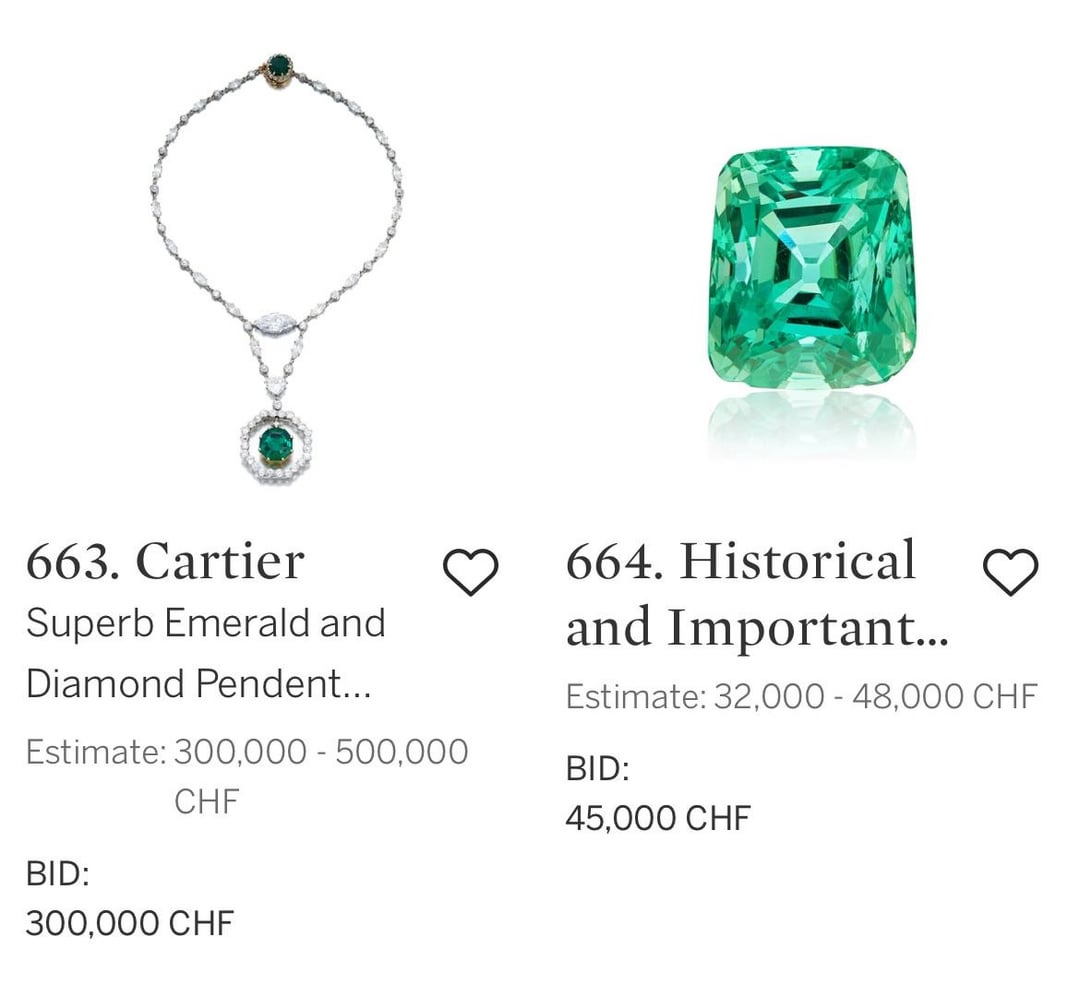The width and height of the screenshot is (1080, 996).
Task: Click the BID label under lot 663
Action: tap(58, 875)
